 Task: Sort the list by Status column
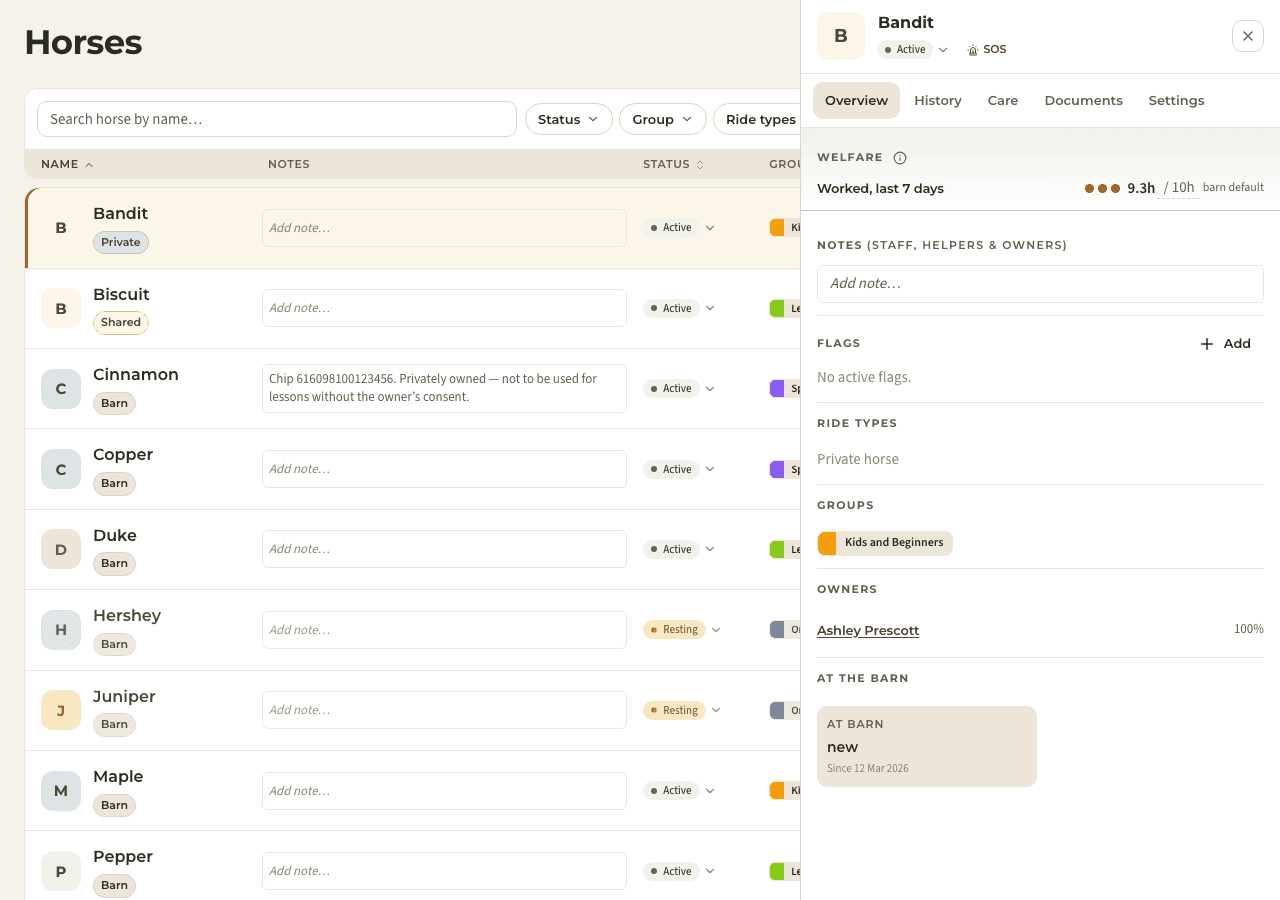click(673, 164)
